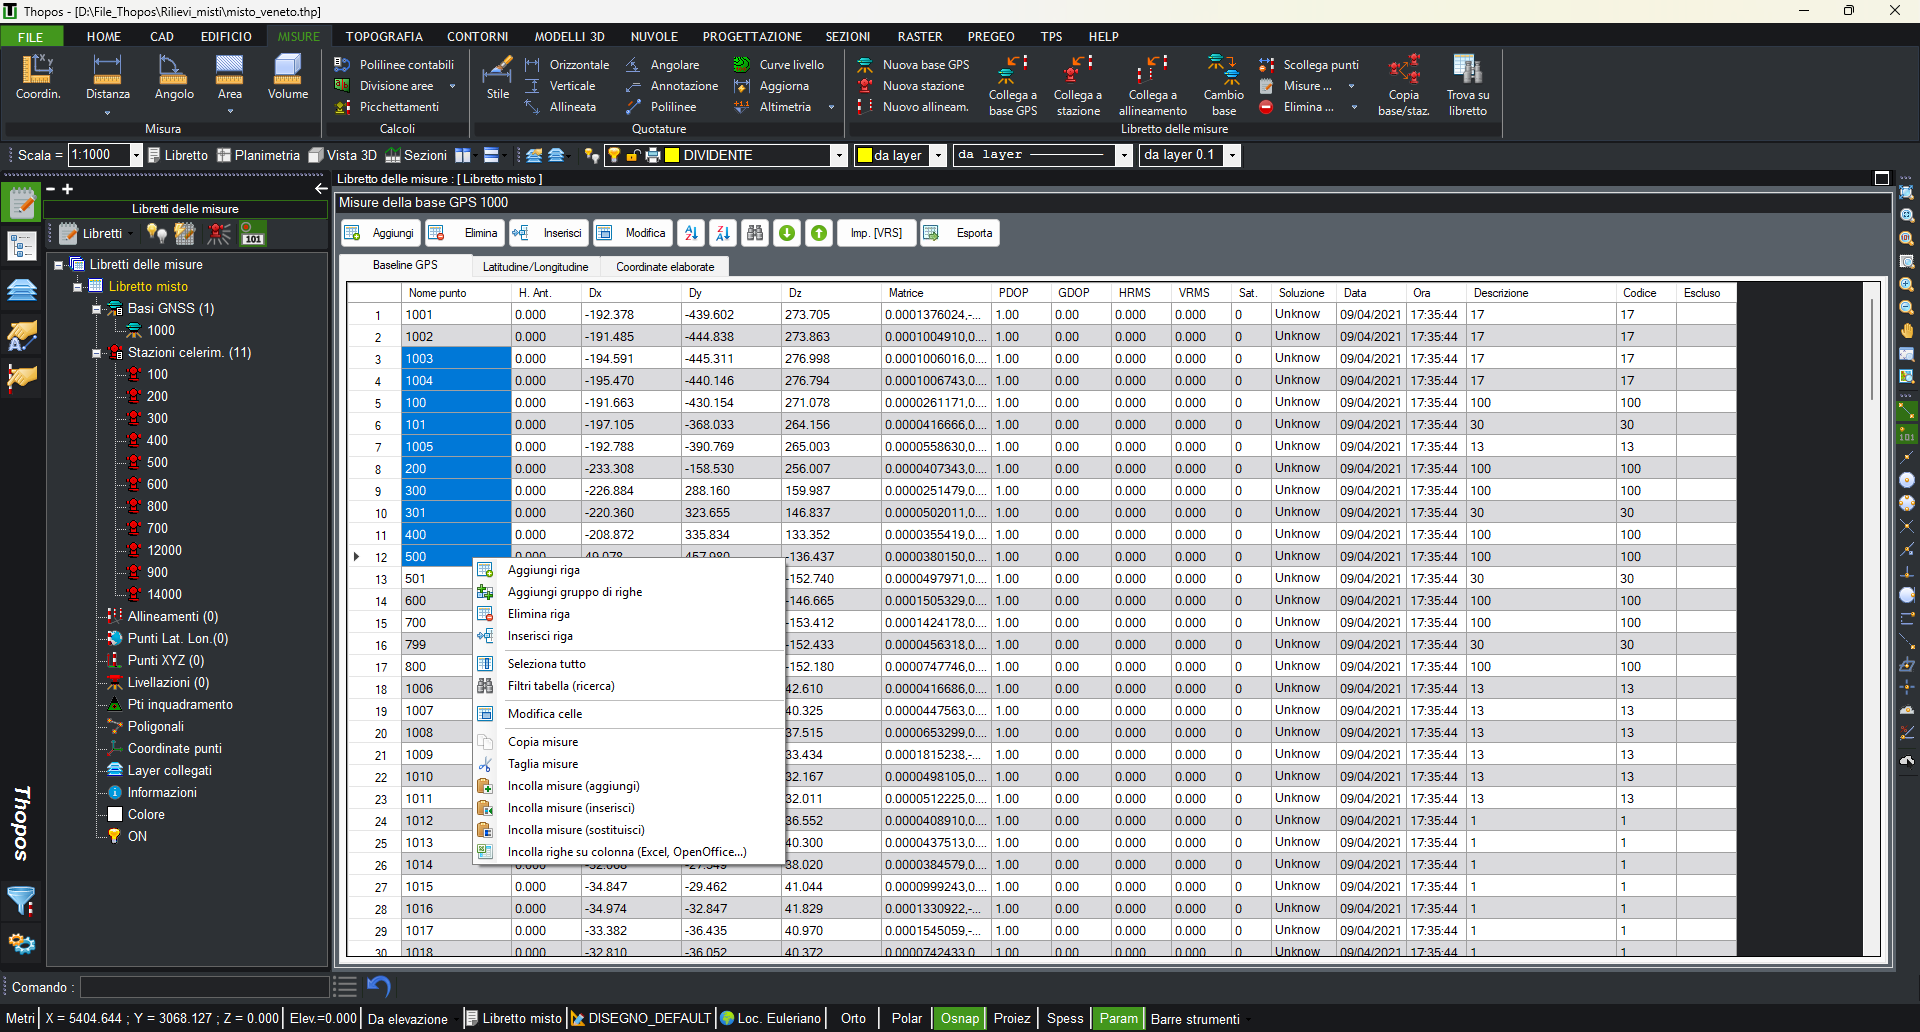
Task: Toggle Orto mode in status bar
Action: [853, 1018]
